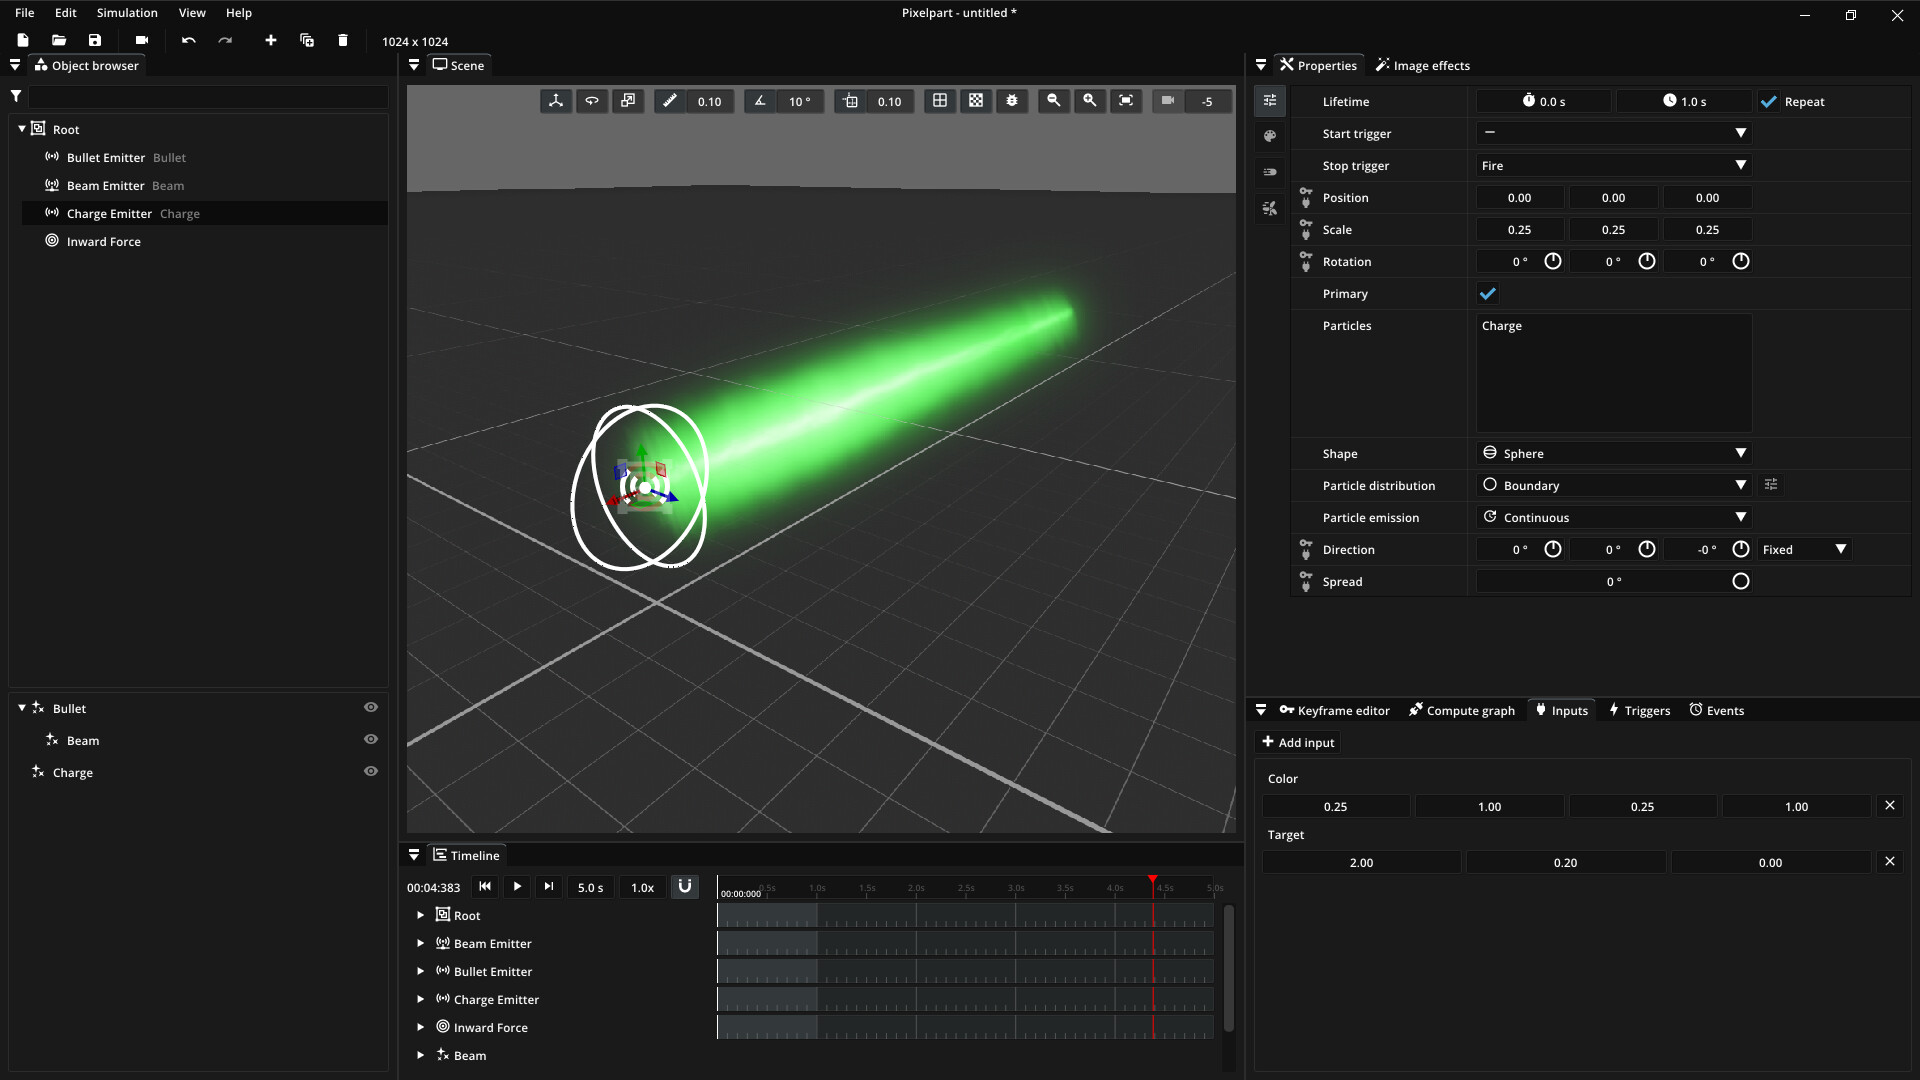Duplicate the selected object
The width and height of the screenshot is (1920, 1080).
307,40
